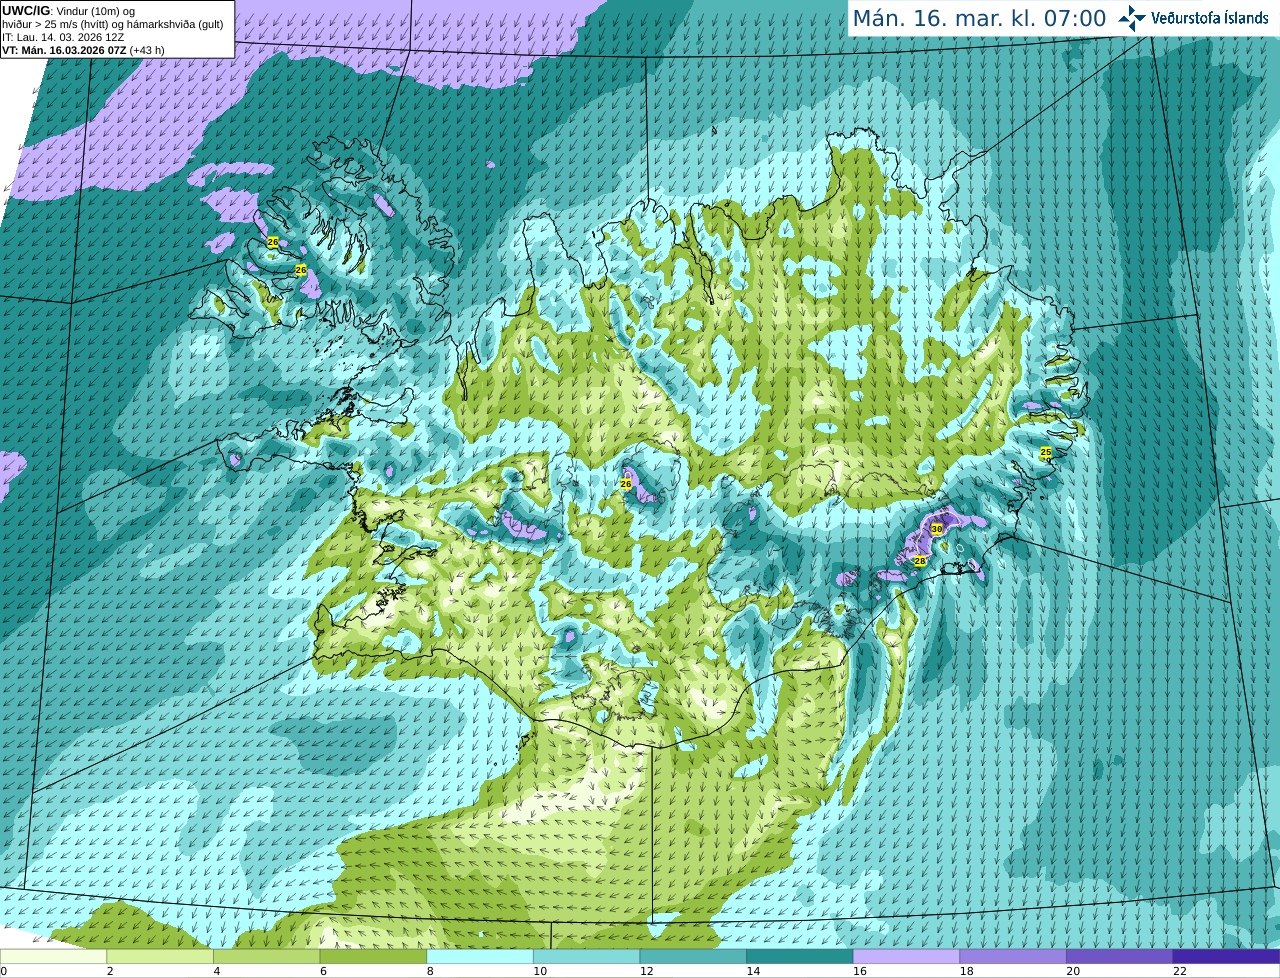
Task: Click the legend scale number 12
Action: pyautogui.click(x=646, y=971)
